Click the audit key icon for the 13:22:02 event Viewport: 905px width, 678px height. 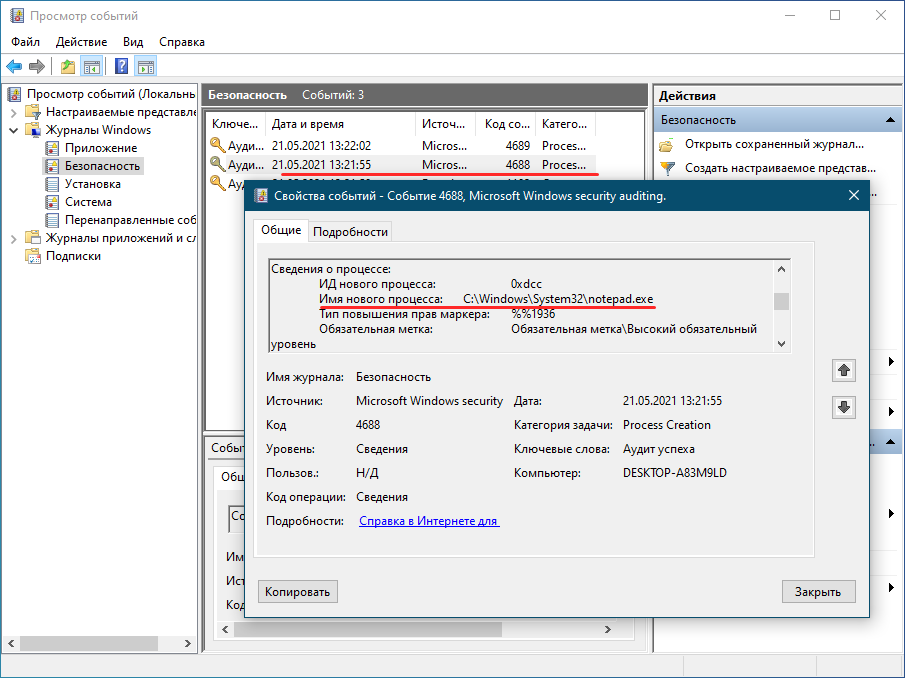[218, 145]
